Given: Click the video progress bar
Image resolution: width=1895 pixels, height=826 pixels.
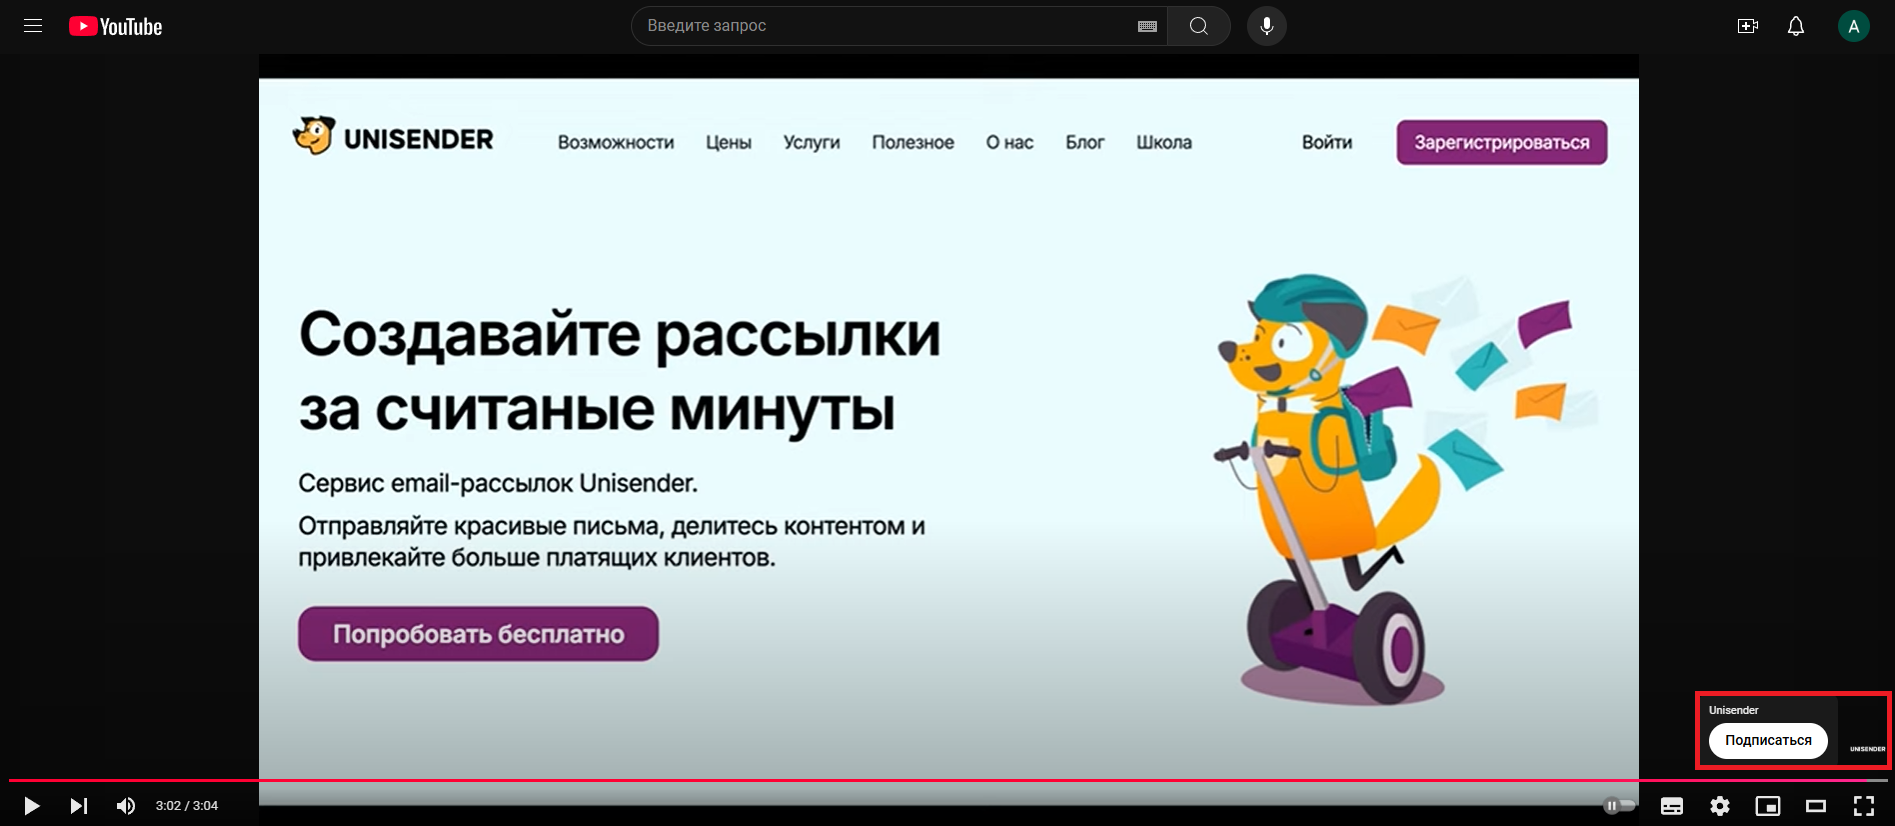Looking at the screenshot, I should point(948,780).
